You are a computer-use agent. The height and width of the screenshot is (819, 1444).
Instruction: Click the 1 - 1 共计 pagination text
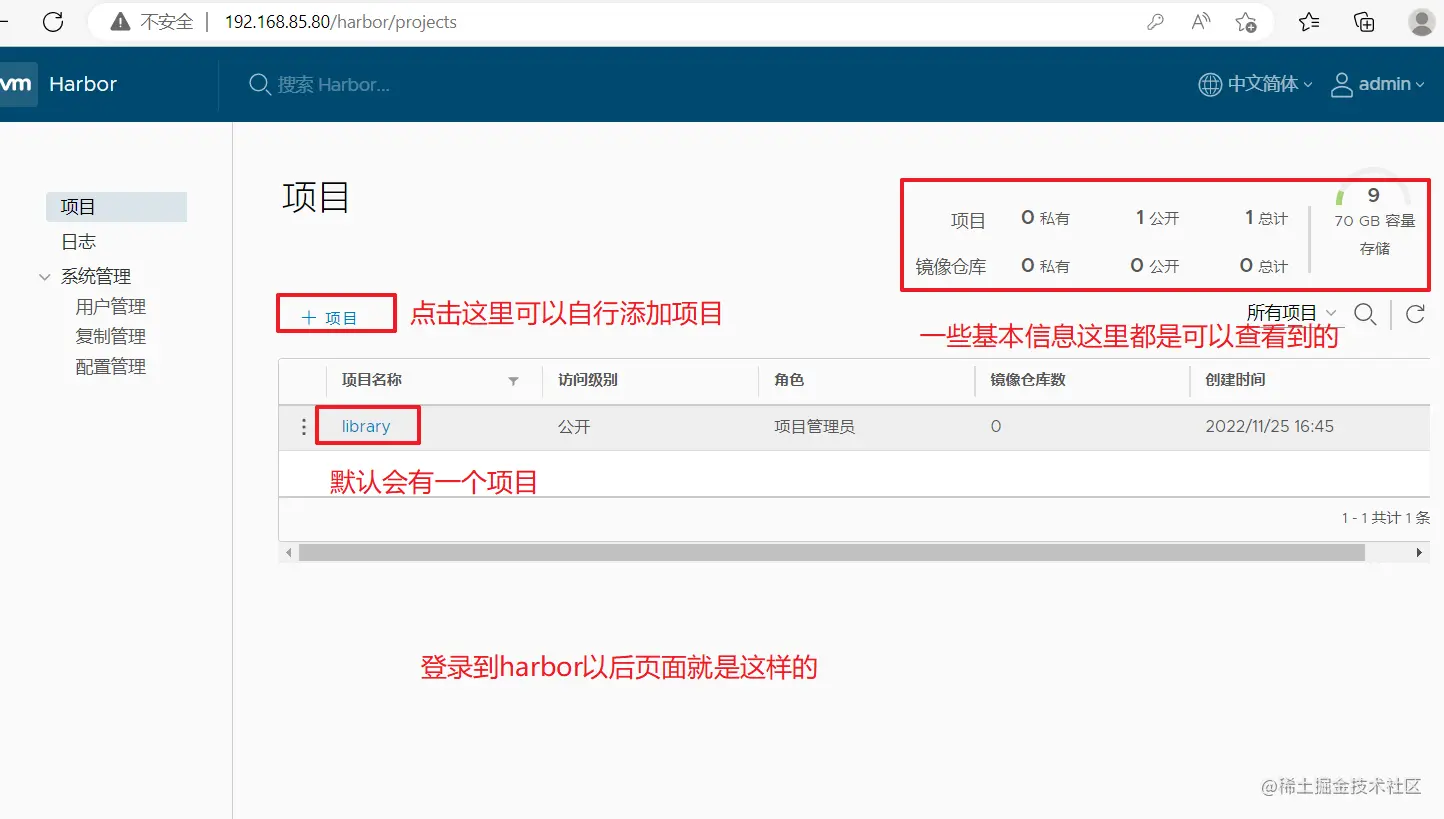(1386, 518)
